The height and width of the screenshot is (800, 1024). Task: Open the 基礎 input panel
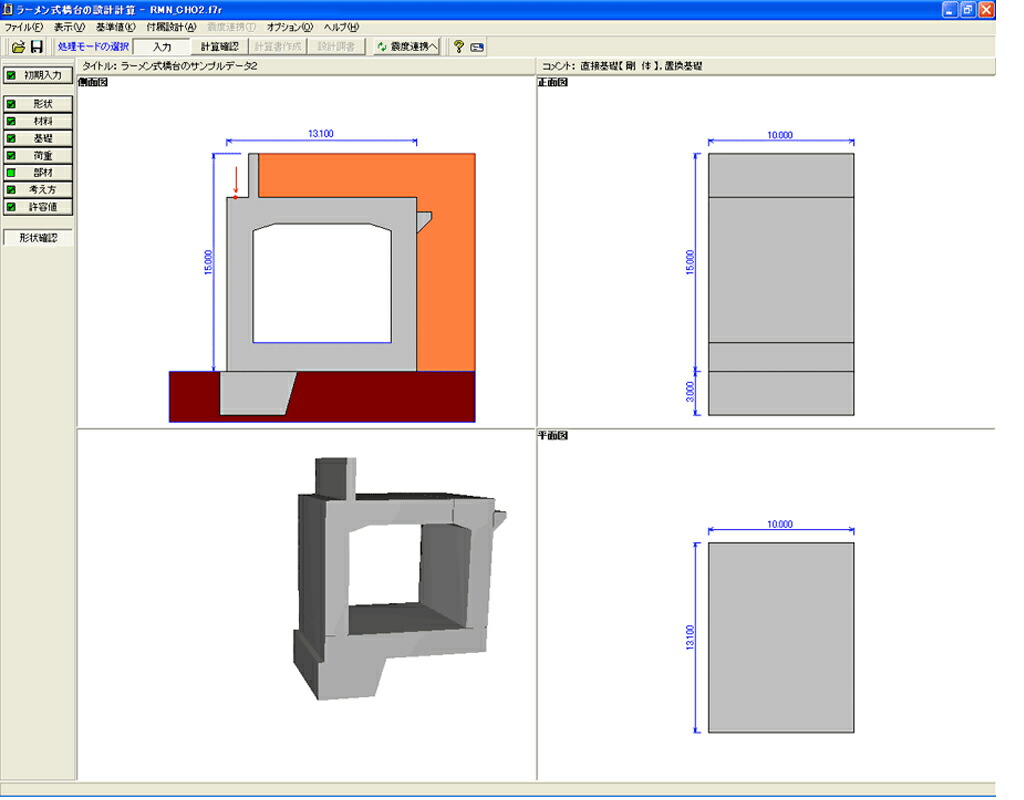pyautogui.click(x=38, y=138)
